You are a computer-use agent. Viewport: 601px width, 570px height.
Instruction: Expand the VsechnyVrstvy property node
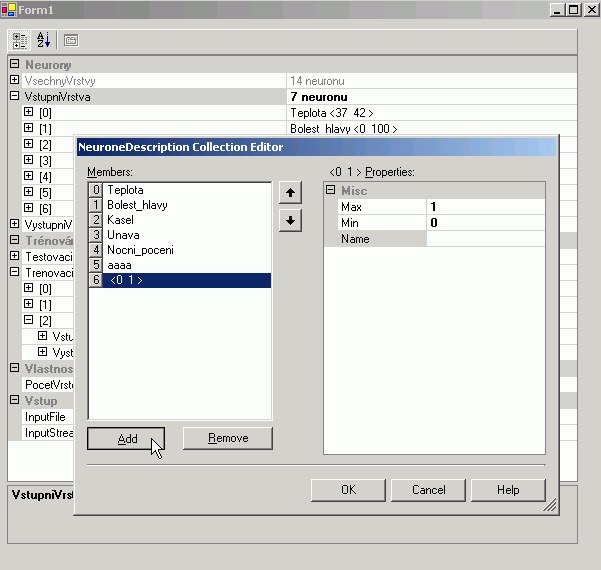pos(14,80)
